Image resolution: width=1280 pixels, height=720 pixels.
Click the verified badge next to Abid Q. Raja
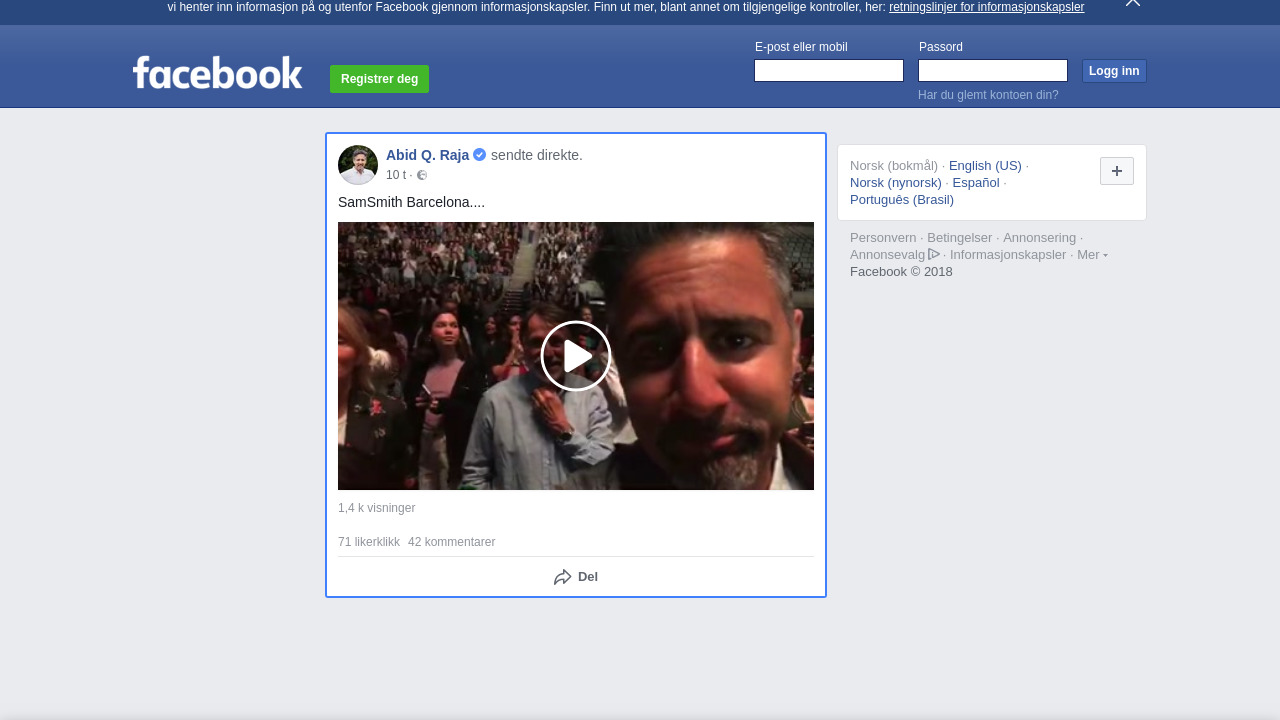480,155
